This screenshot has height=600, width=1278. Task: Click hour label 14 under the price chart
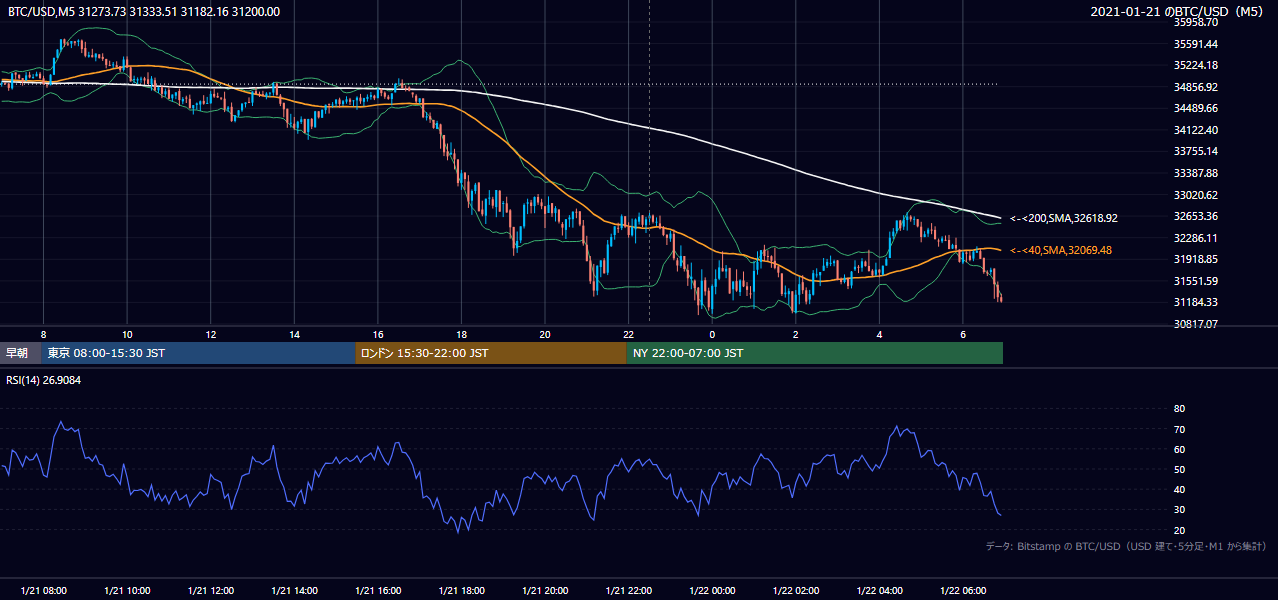pos(294,334)
